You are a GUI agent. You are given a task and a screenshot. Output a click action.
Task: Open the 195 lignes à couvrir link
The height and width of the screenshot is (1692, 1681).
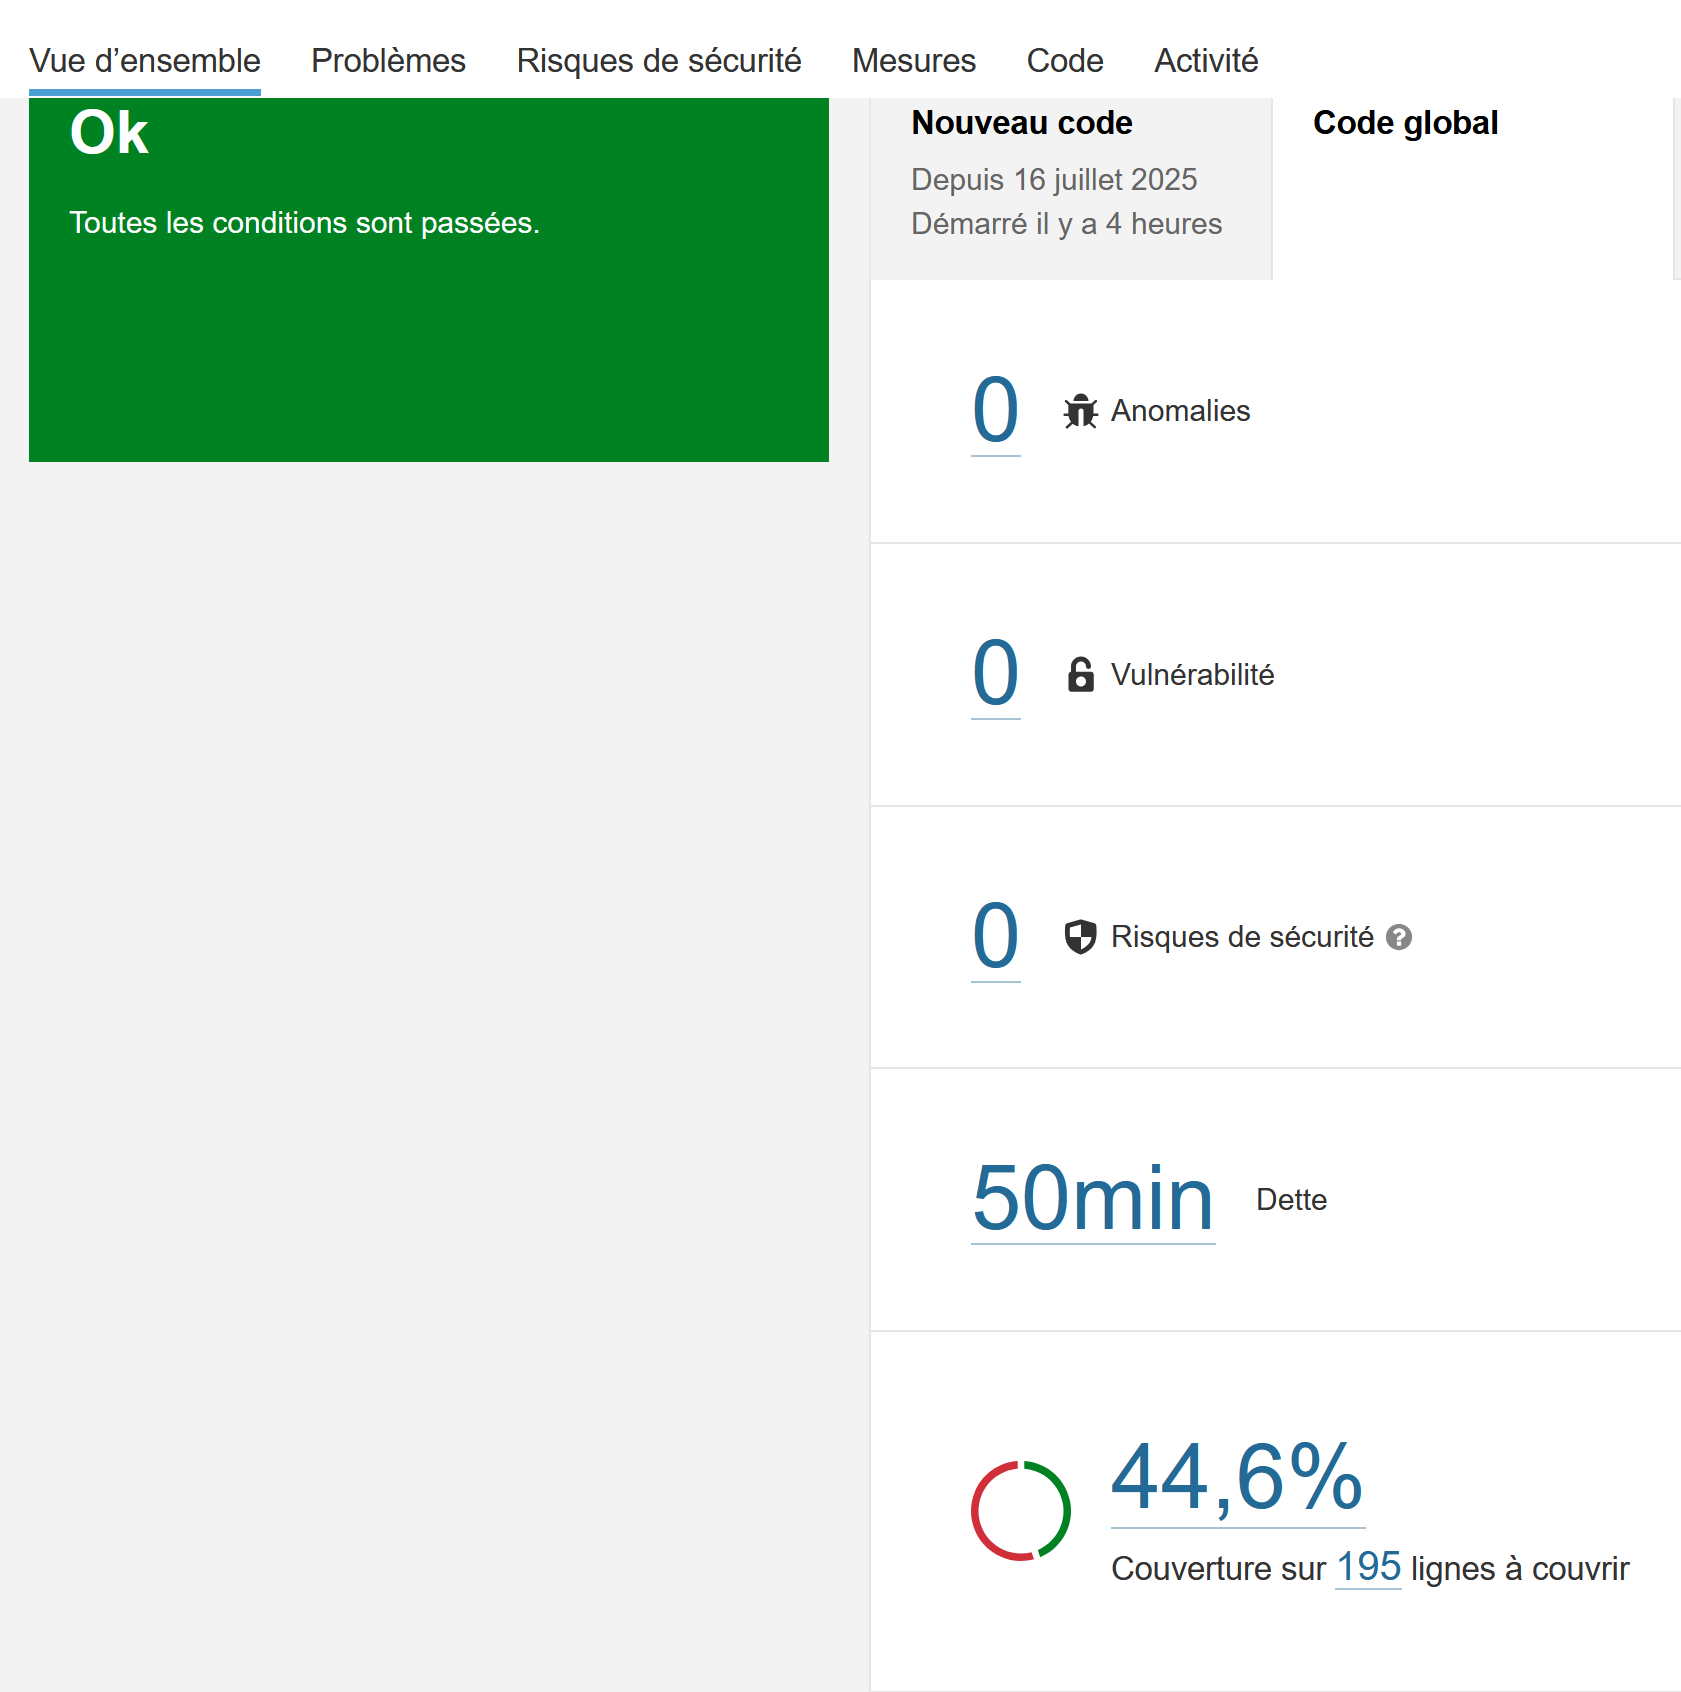pos(1369,1567)
